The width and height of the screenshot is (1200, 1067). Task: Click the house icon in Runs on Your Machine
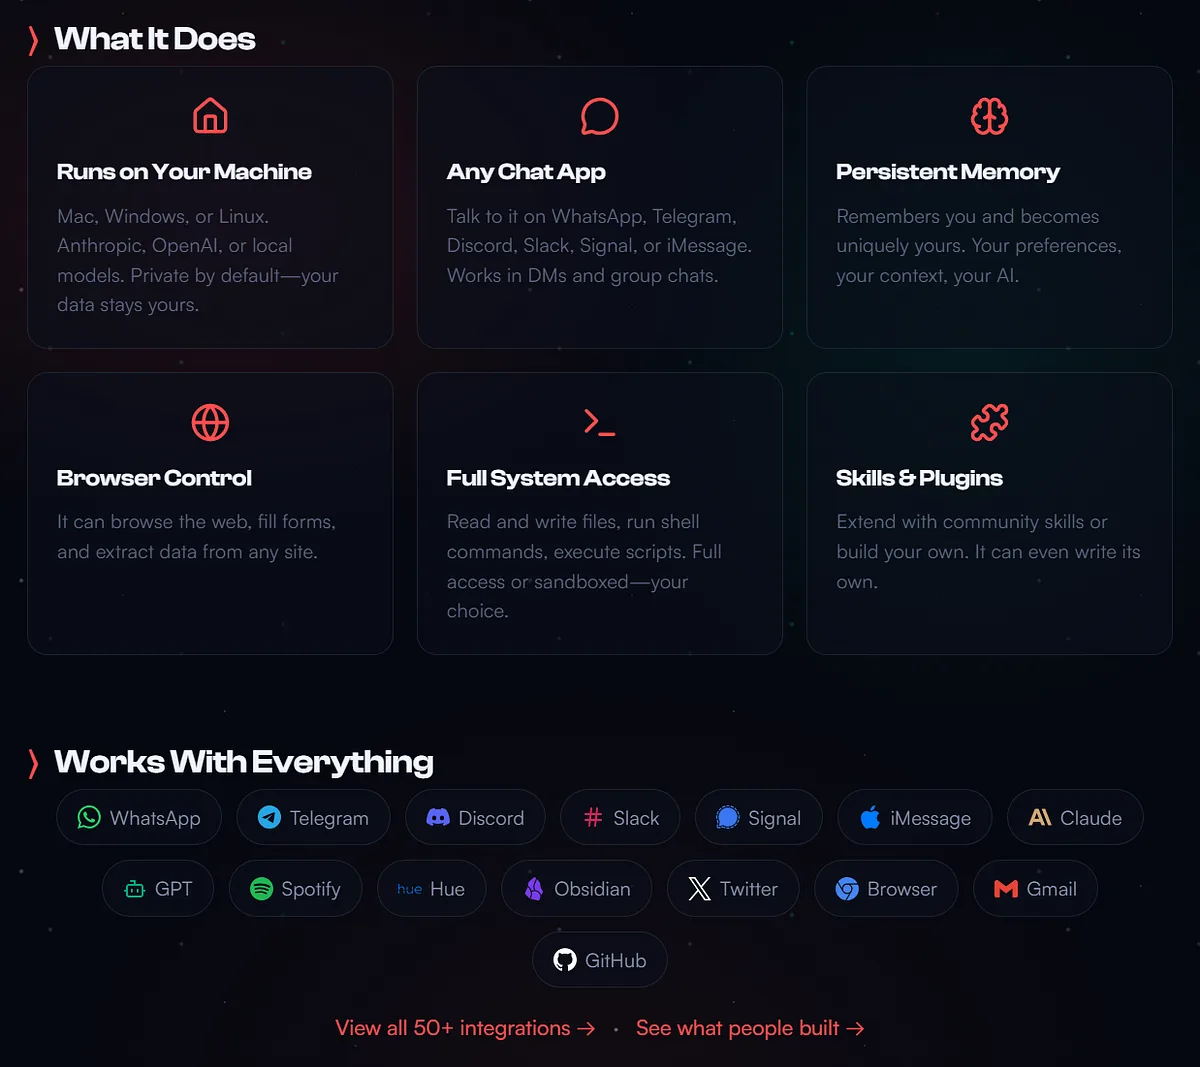click(210, 116)
